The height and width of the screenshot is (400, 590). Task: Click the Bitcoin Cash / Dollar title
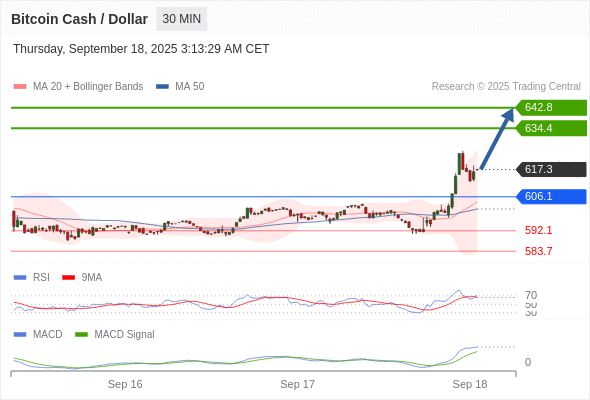[x=79, y=19]
